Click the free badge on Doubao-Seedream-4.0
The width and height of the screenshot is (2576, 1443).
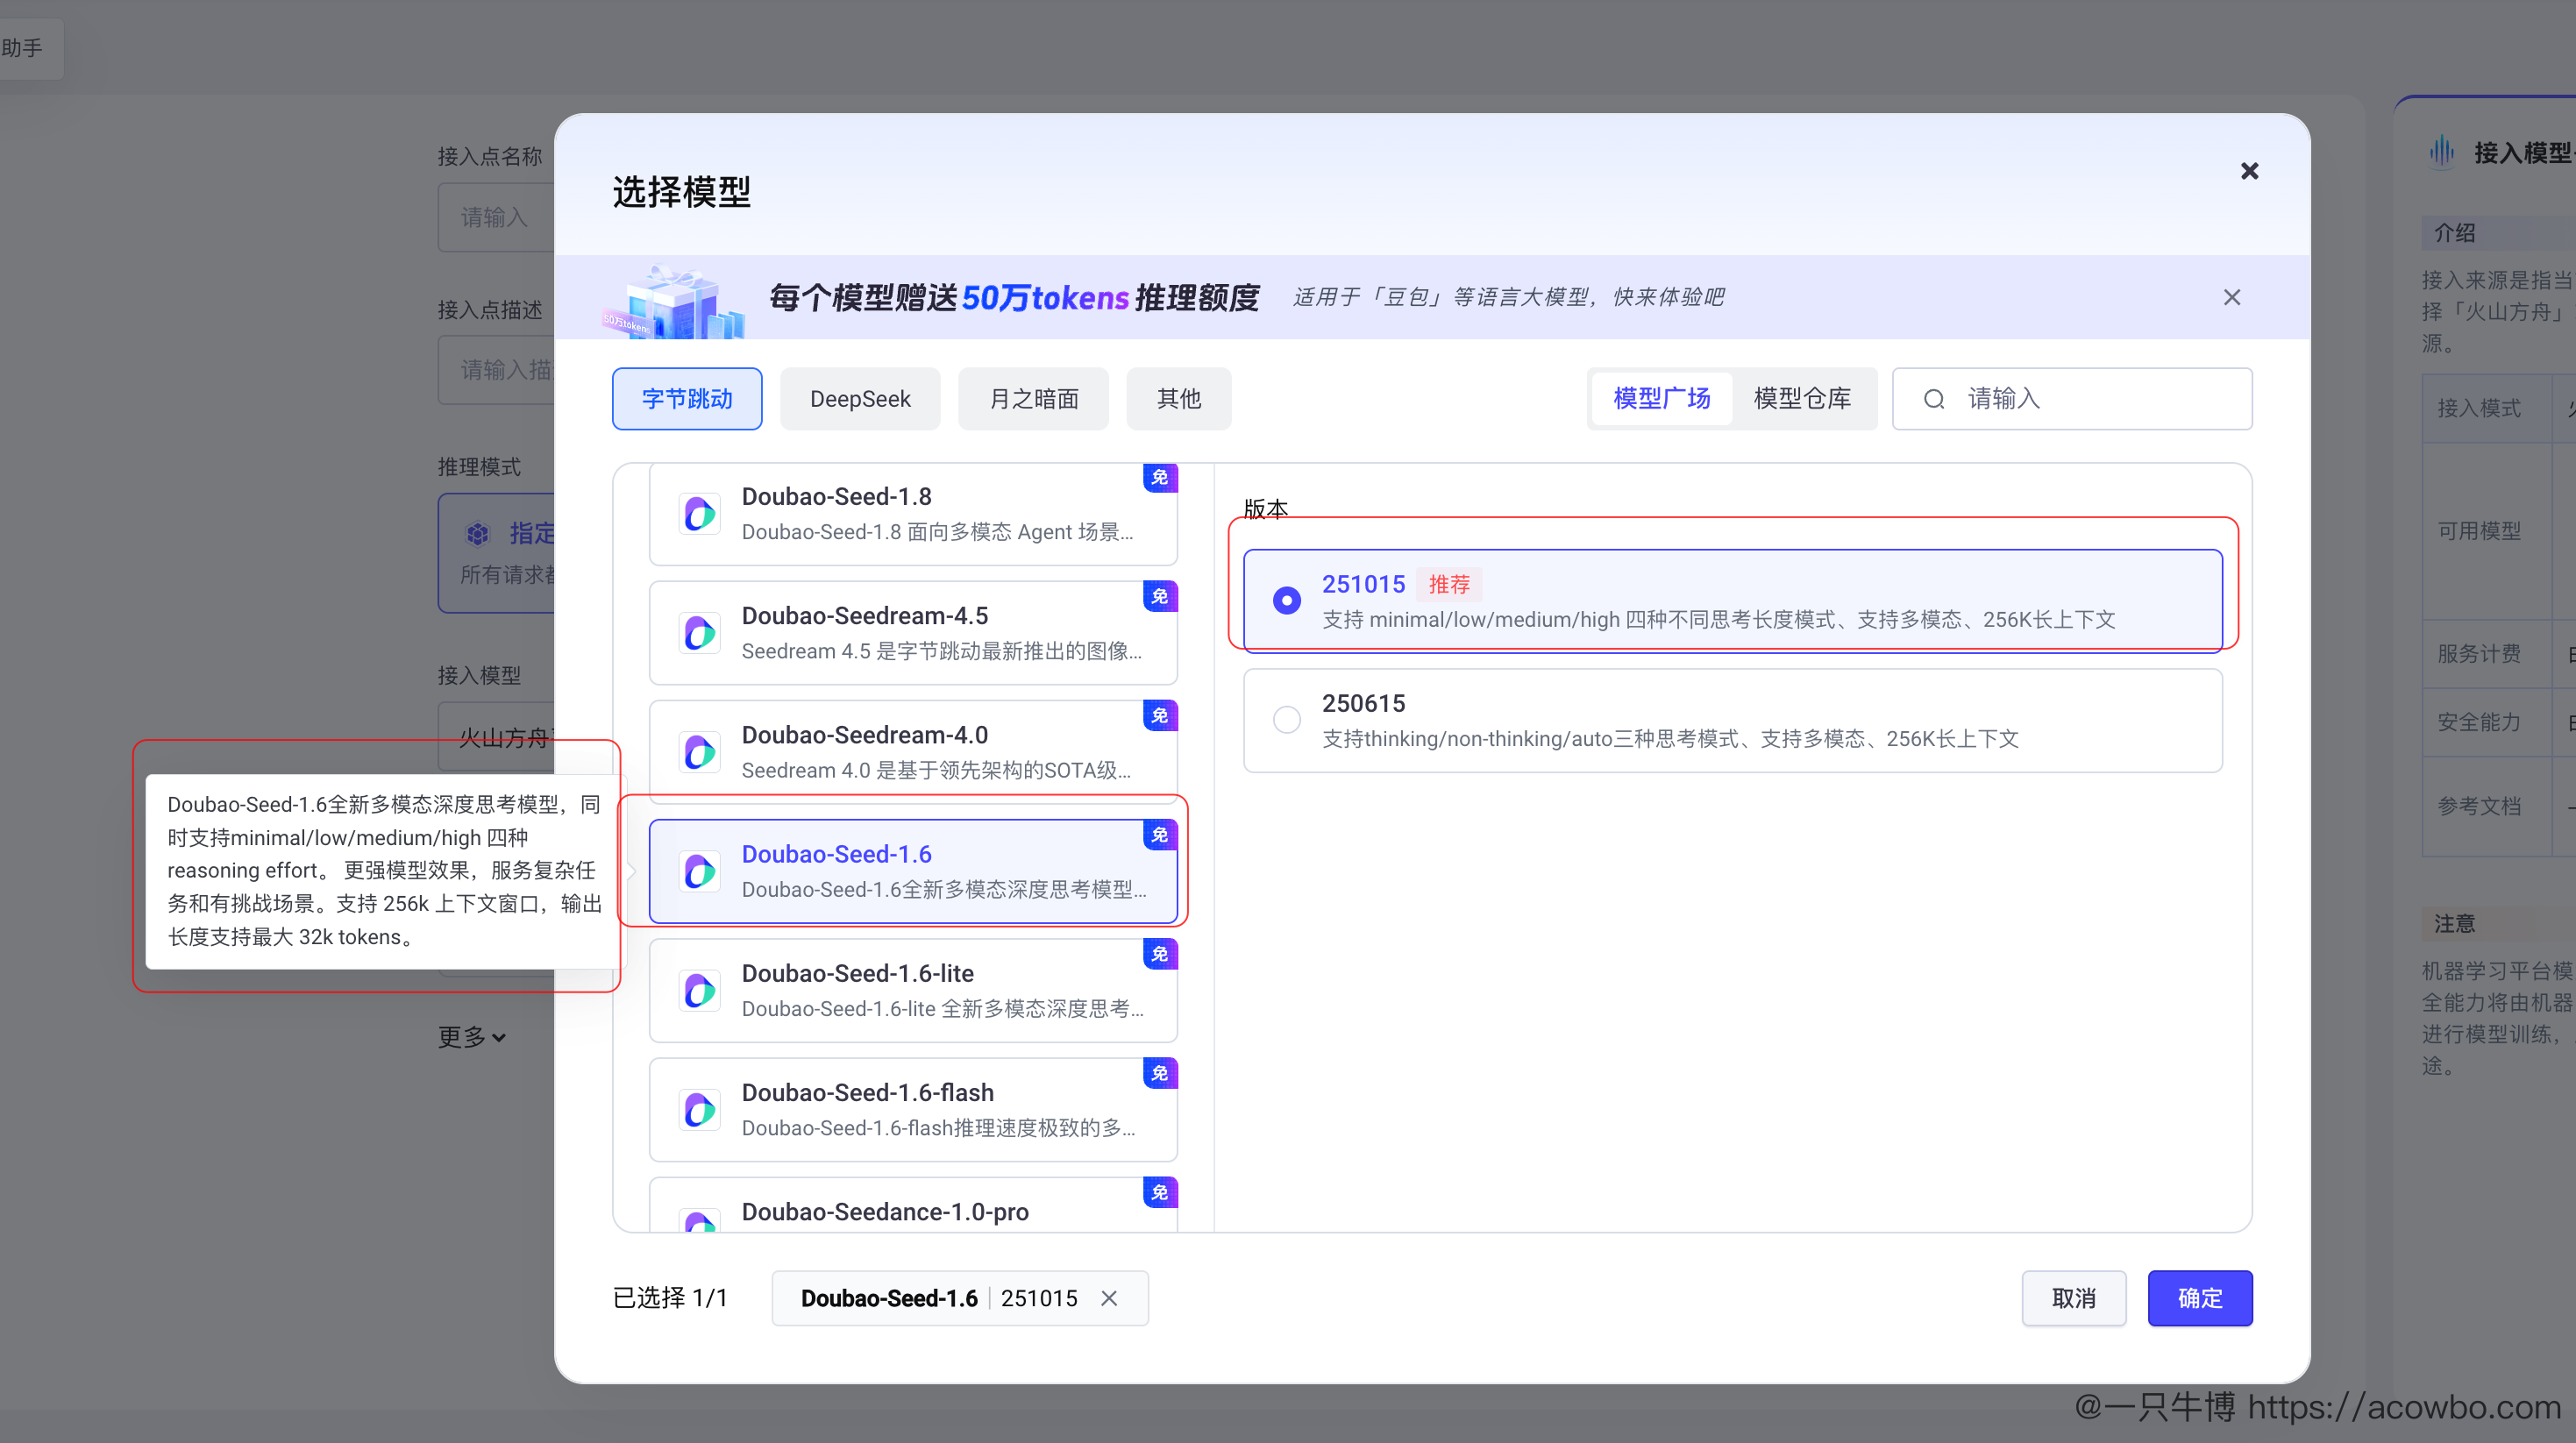point(1159,715)
